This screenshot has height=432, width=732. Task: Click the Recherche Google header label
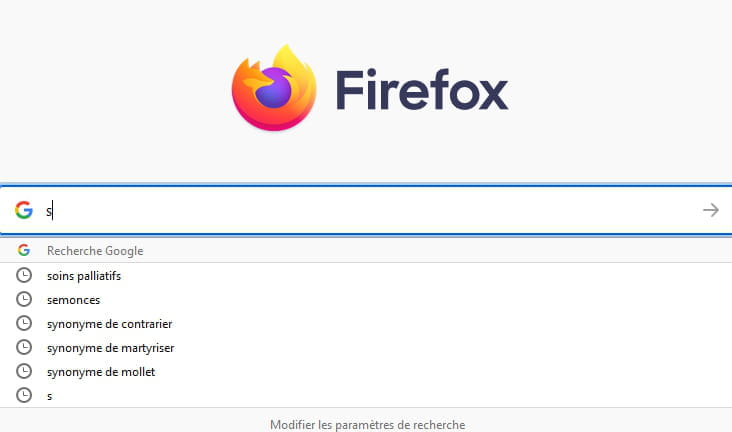(95, 251)
